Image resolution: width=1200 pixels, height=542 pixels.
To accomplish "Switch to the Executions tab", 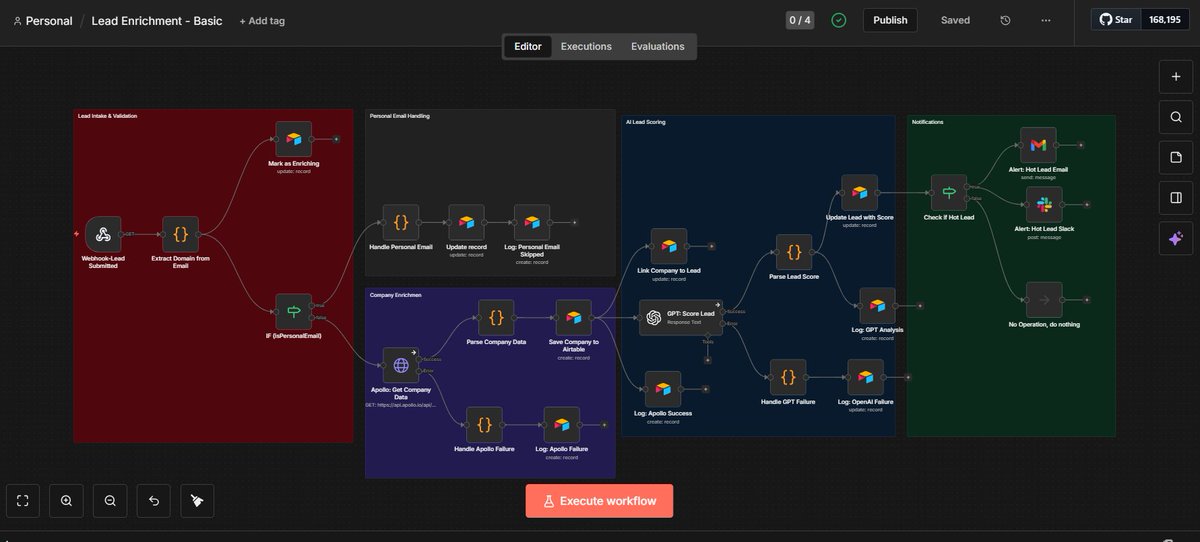I will [586, 46].
